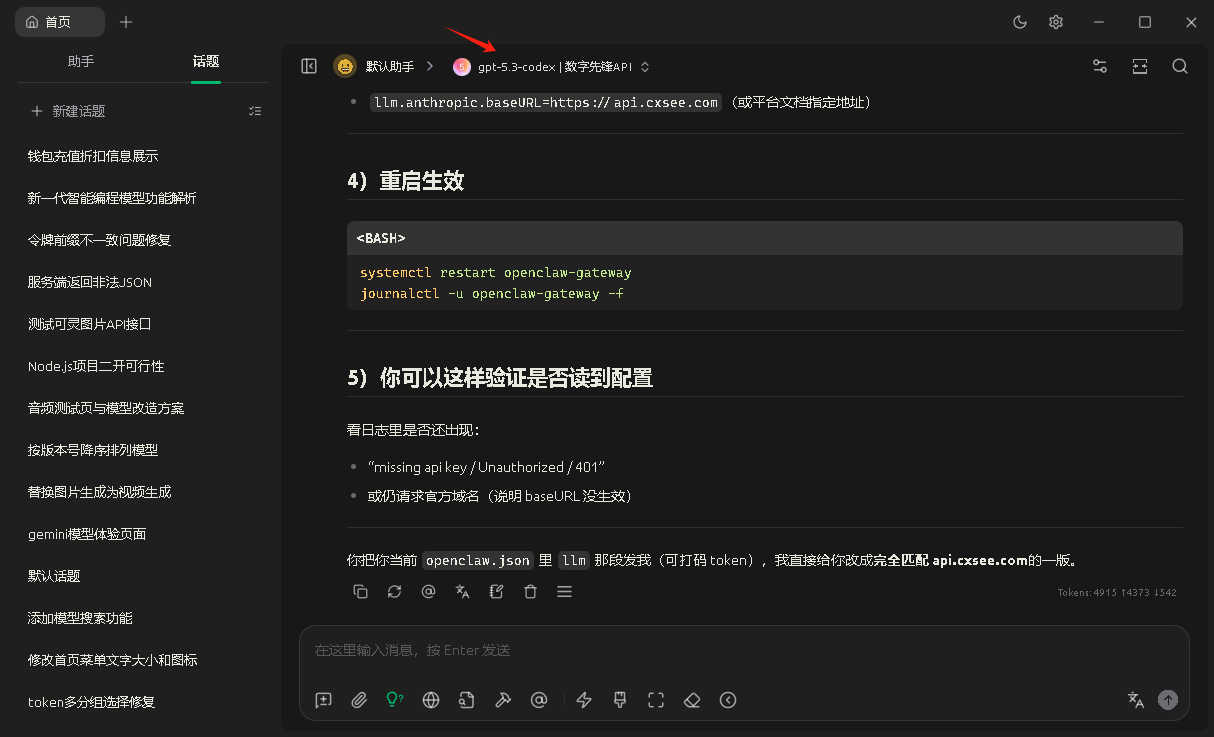Enable web search globe icon

pyautogui.click(x=431, y=700)
